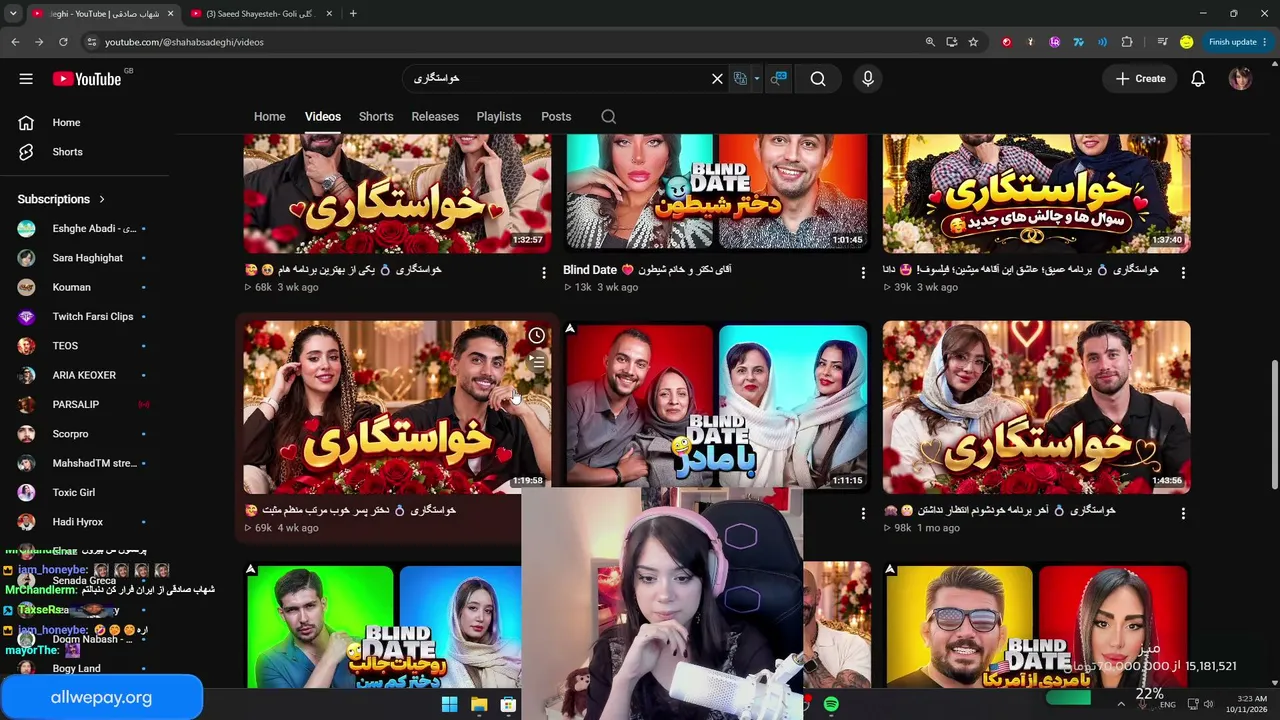Viewport: 1280px width, 720px height.
Task: Go to Home in the sidebar
Action: [x=84, y=123]
